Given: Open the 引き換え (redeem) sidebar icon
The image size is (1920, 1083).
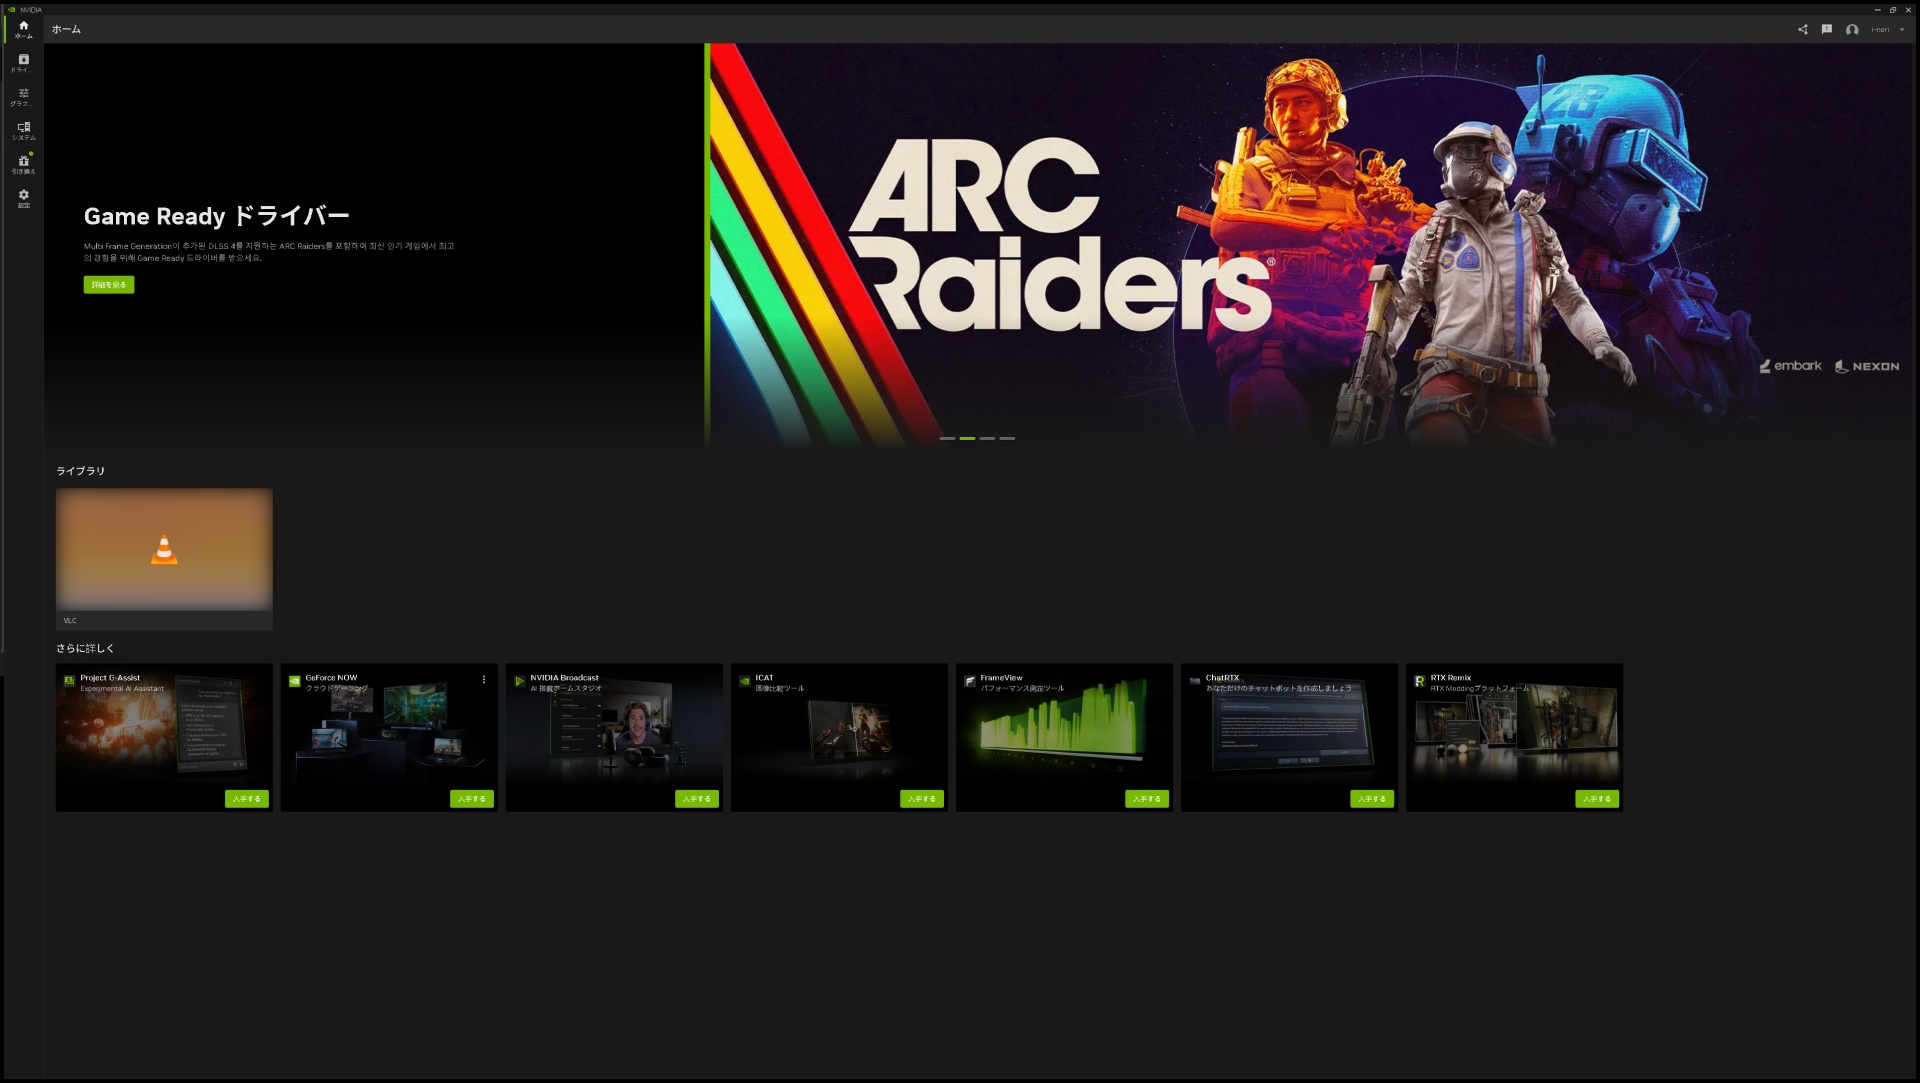Looking at the screenshot, I should (23, 163).
